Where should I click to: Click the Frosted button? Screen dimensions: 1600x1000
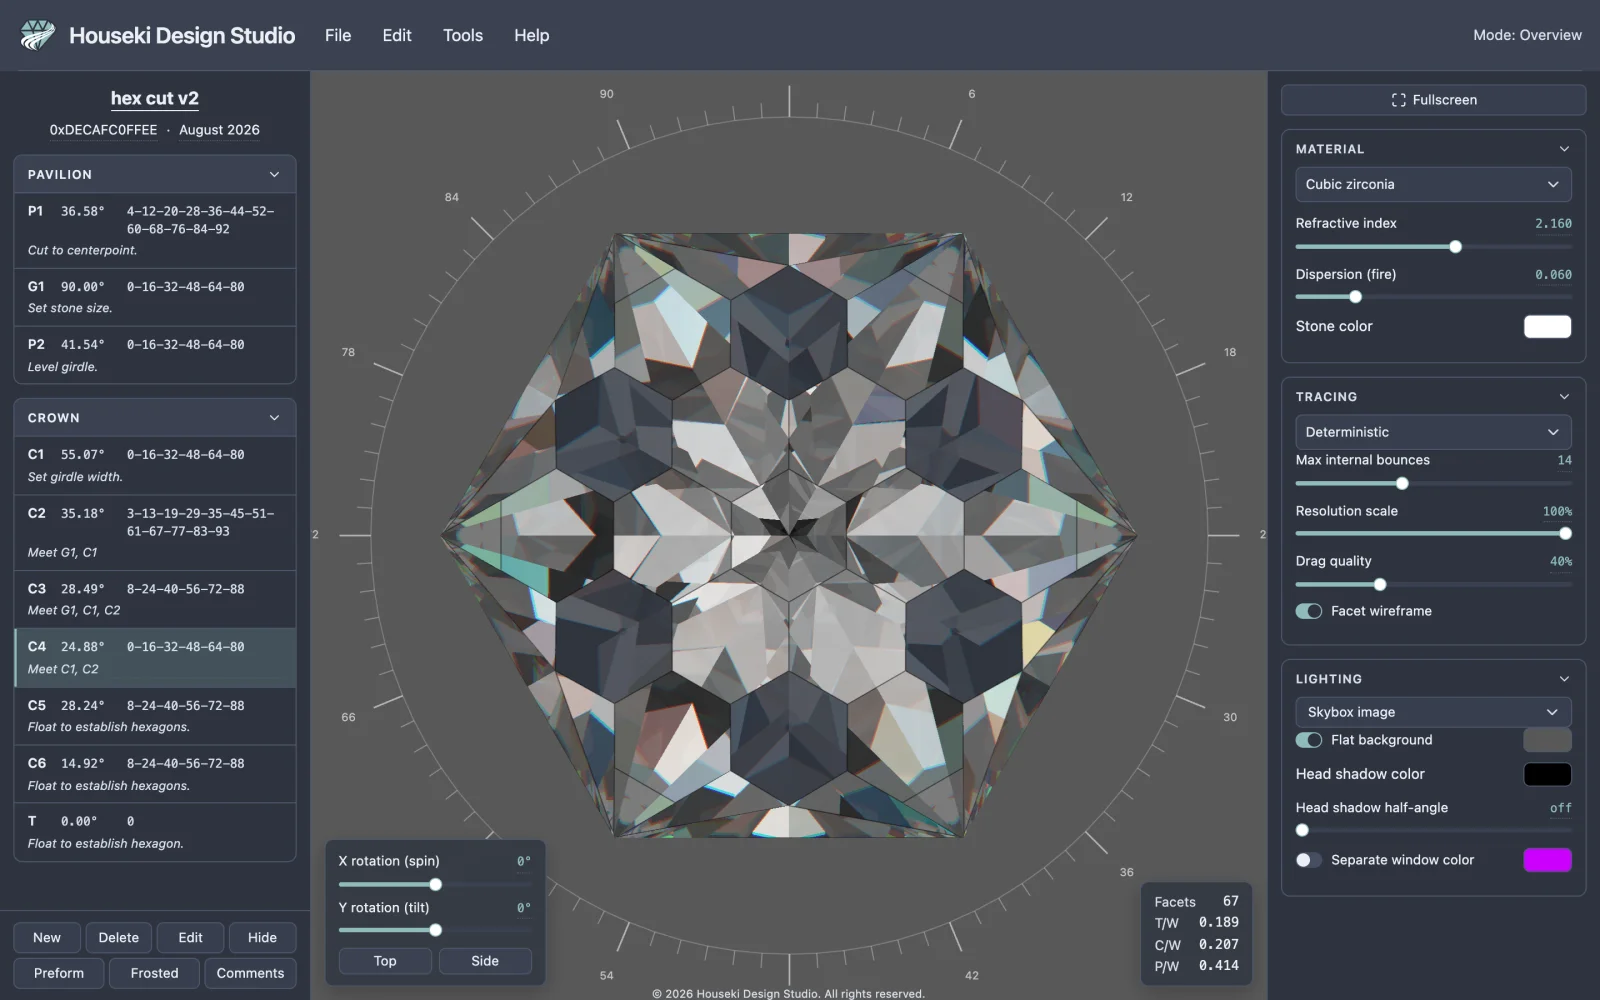pos(154,973)
